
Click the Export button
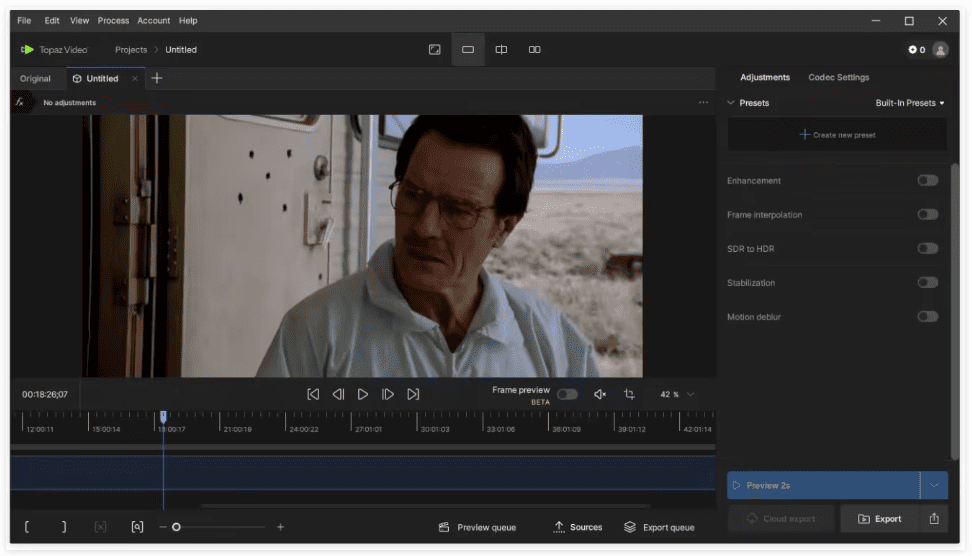coord(880,519)
